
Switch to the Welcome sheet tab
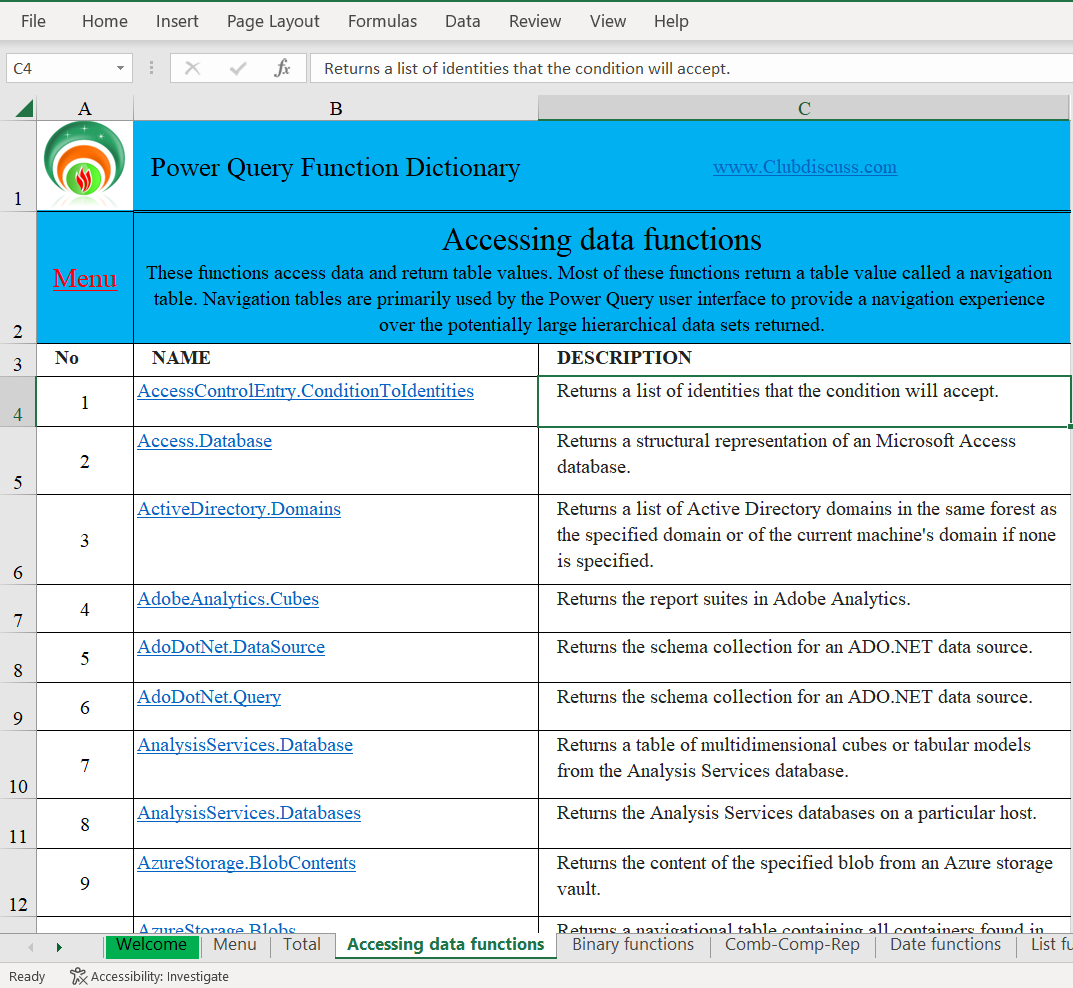151,945
